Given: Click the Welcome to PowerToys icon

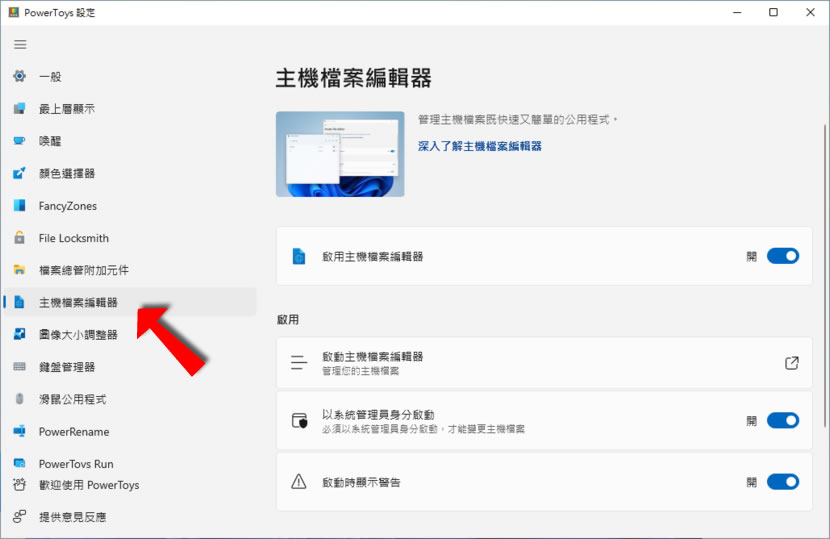Looking at the screenshot, I should coord(20,484).
